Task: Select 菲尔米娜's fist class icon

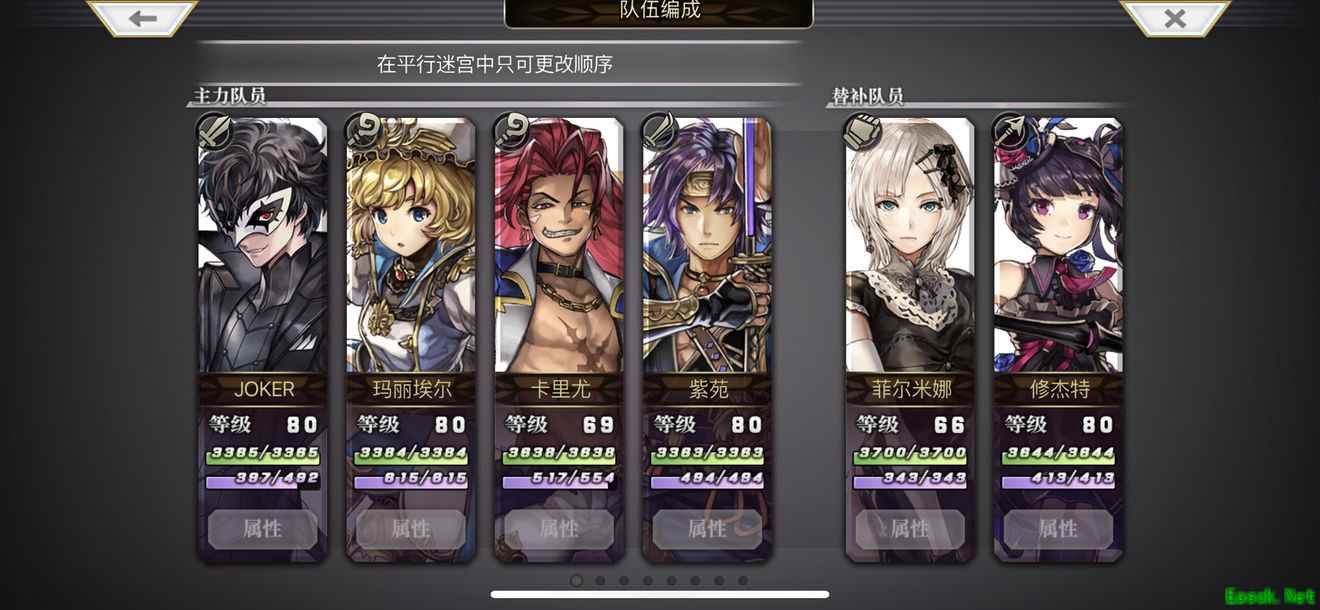Action: click(x=862, y=131)
